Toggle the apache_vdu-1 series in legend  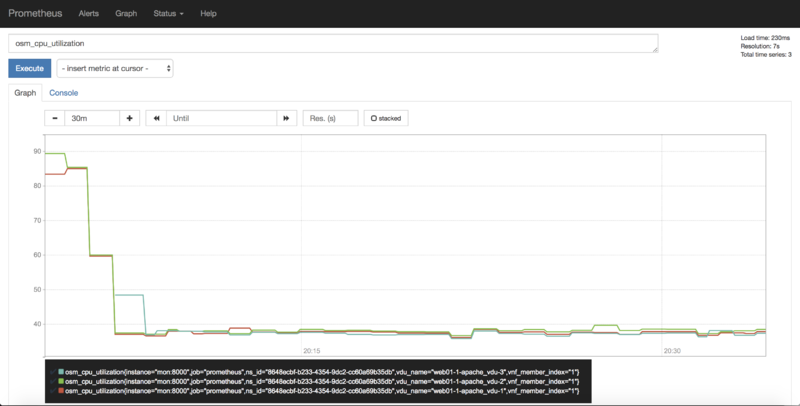(320, 391)
